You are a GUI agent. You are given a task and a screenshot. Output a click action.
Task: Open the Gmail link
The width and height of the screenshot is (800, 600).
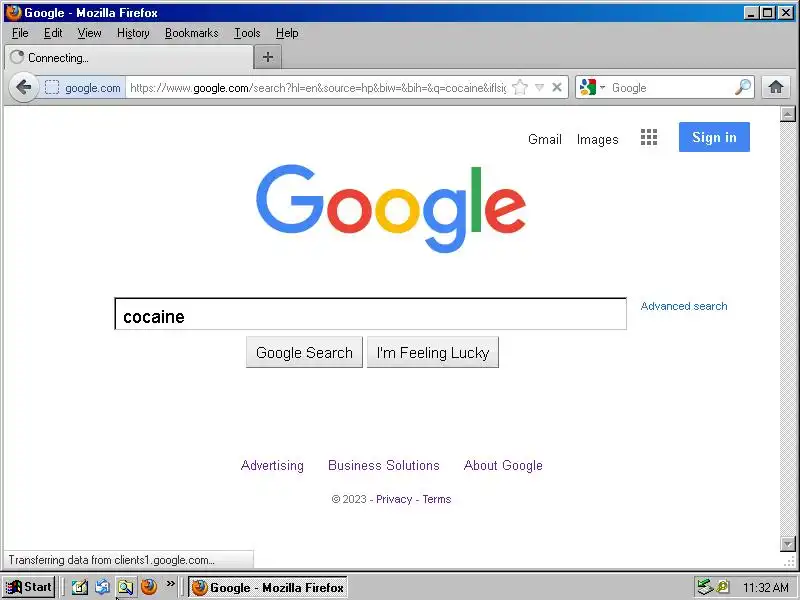tap(544, 139)
